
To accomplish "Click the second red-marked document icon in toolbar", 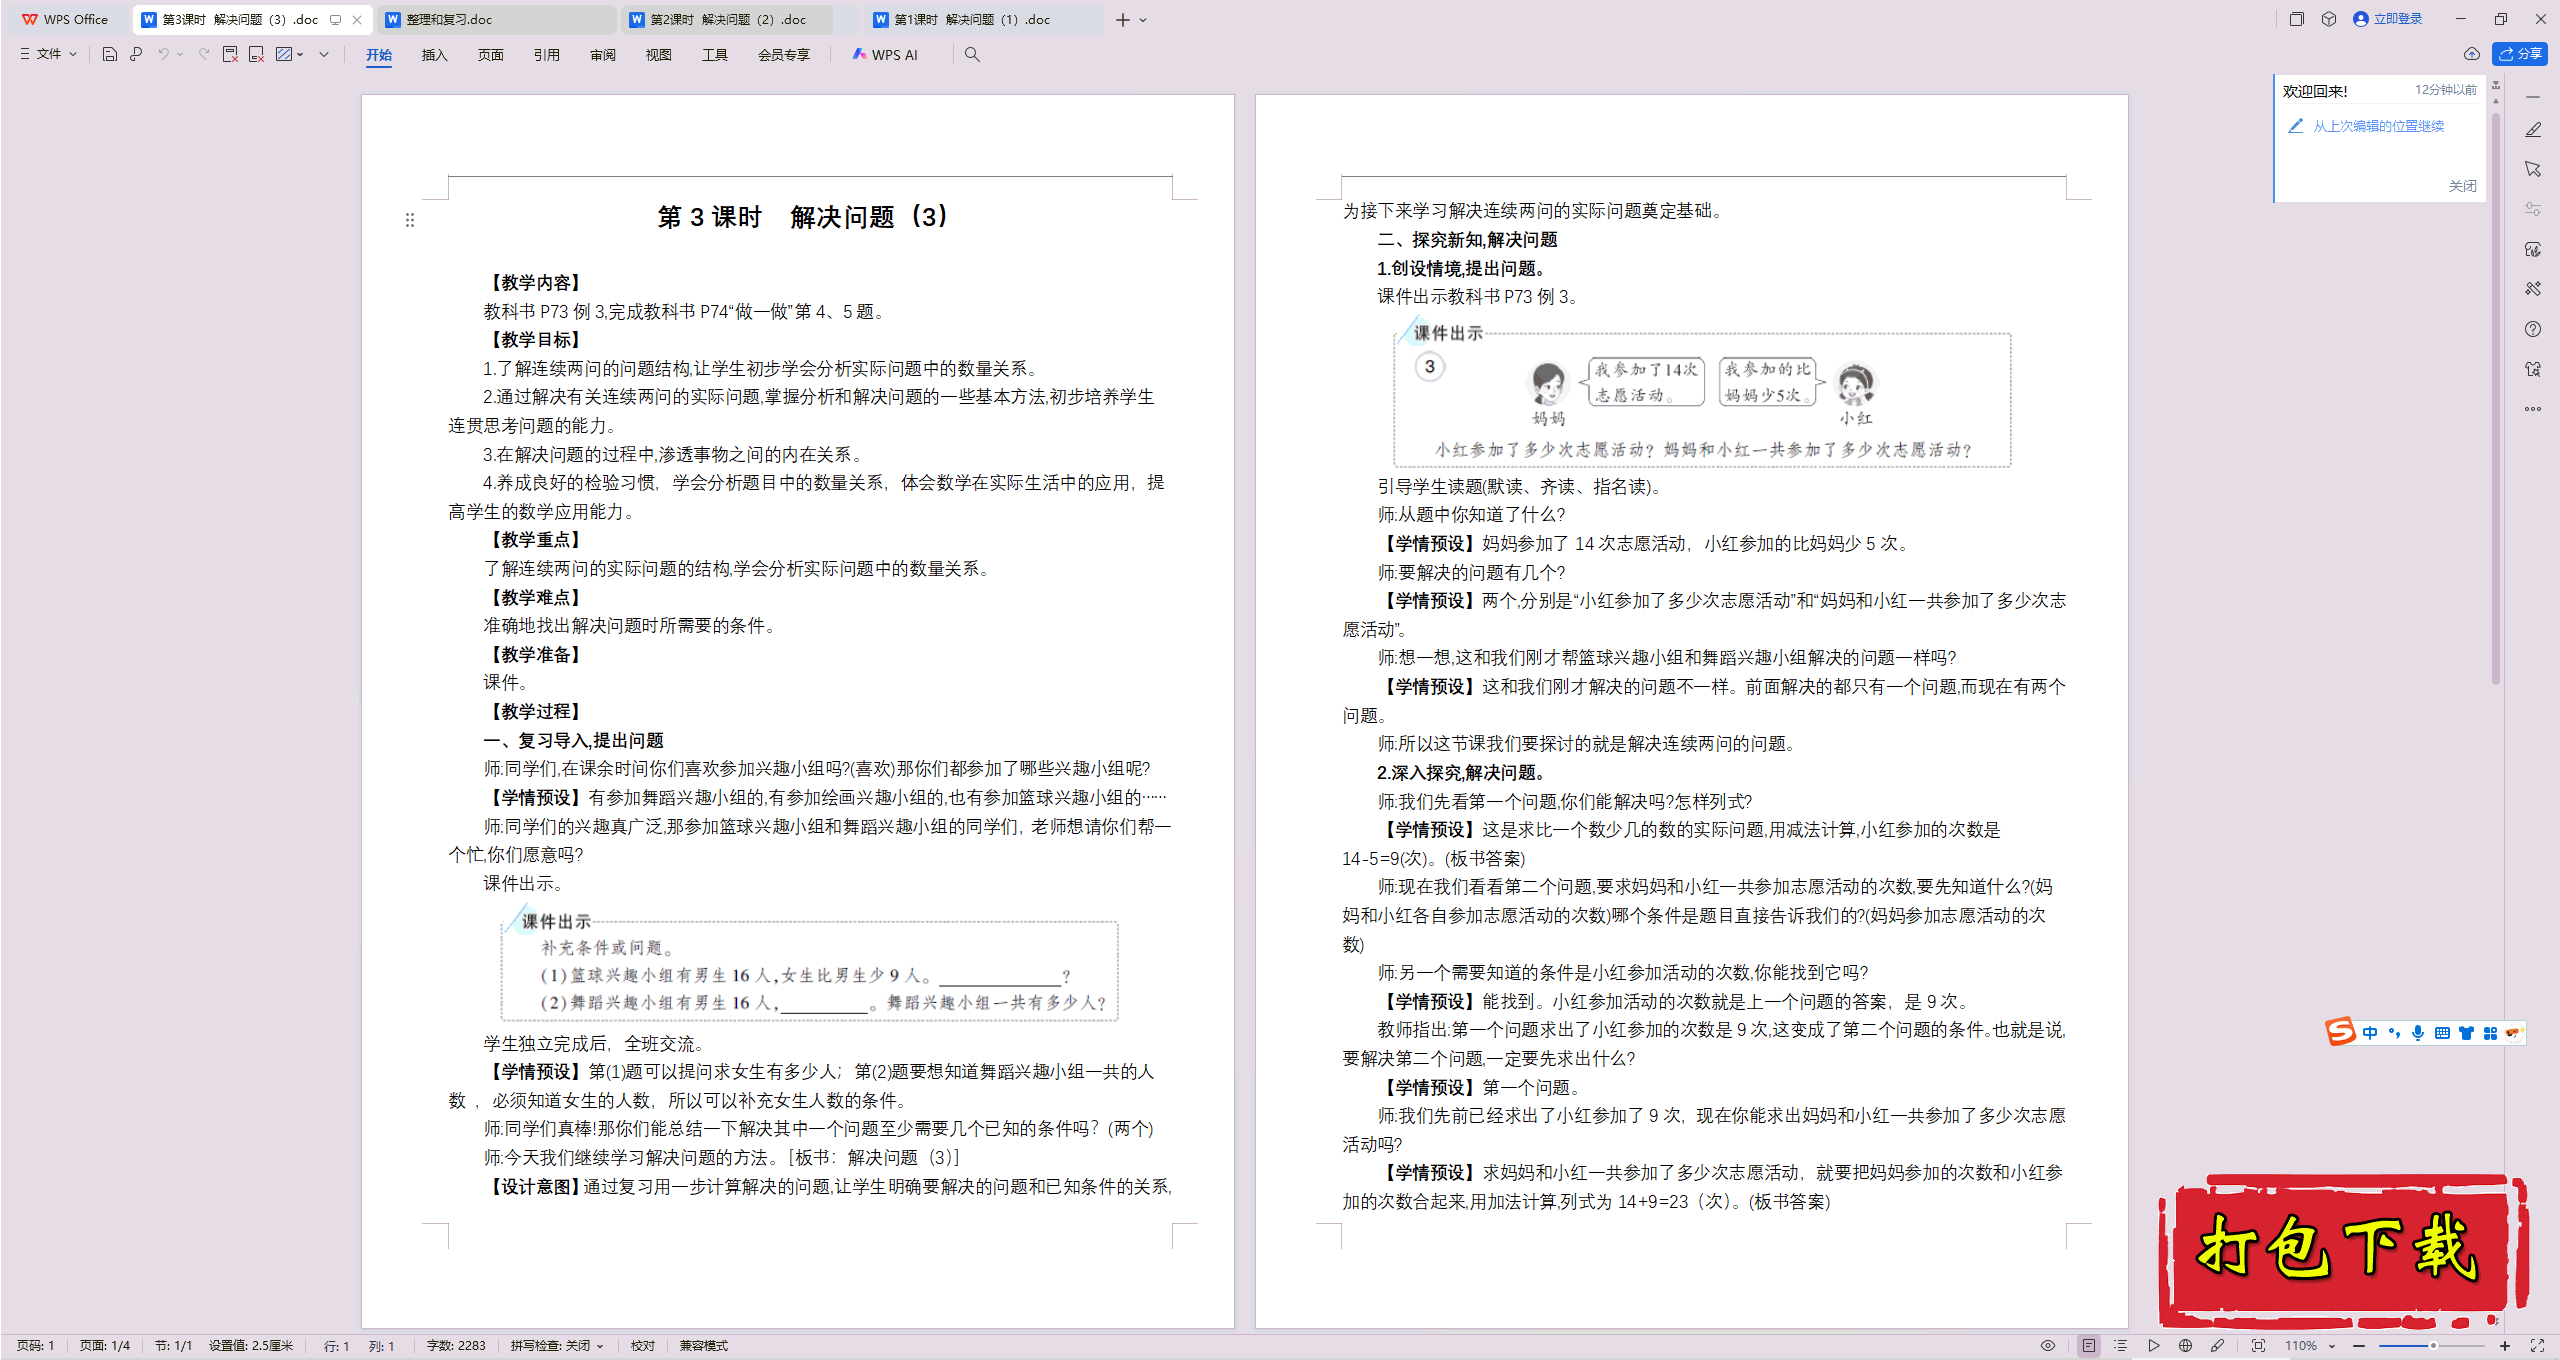I will 256,54.
